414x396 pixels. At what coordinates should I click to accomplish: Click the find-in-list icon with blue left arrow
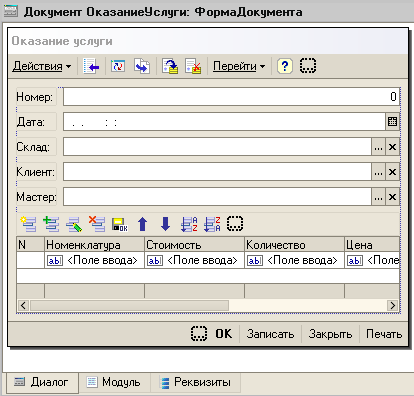[91, 66]
